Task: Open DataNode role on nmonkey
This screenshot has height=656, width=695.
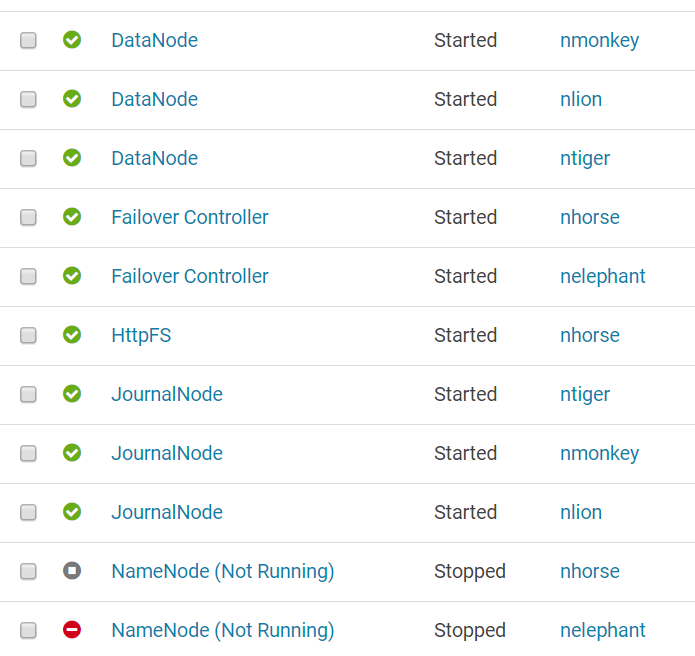Action: [154, 40]
